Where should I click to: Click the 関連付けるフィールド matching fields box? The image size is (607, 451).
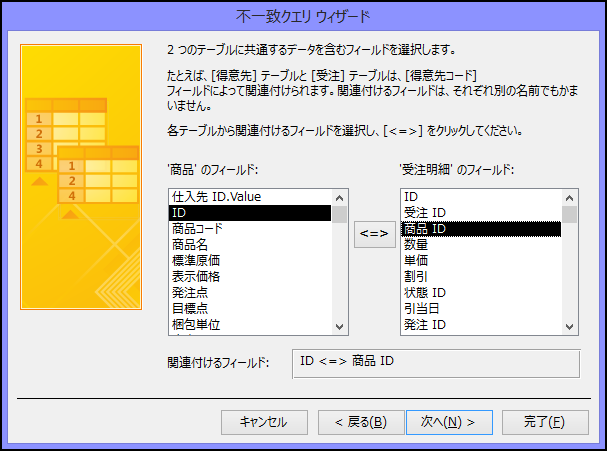tap(436, 364)
